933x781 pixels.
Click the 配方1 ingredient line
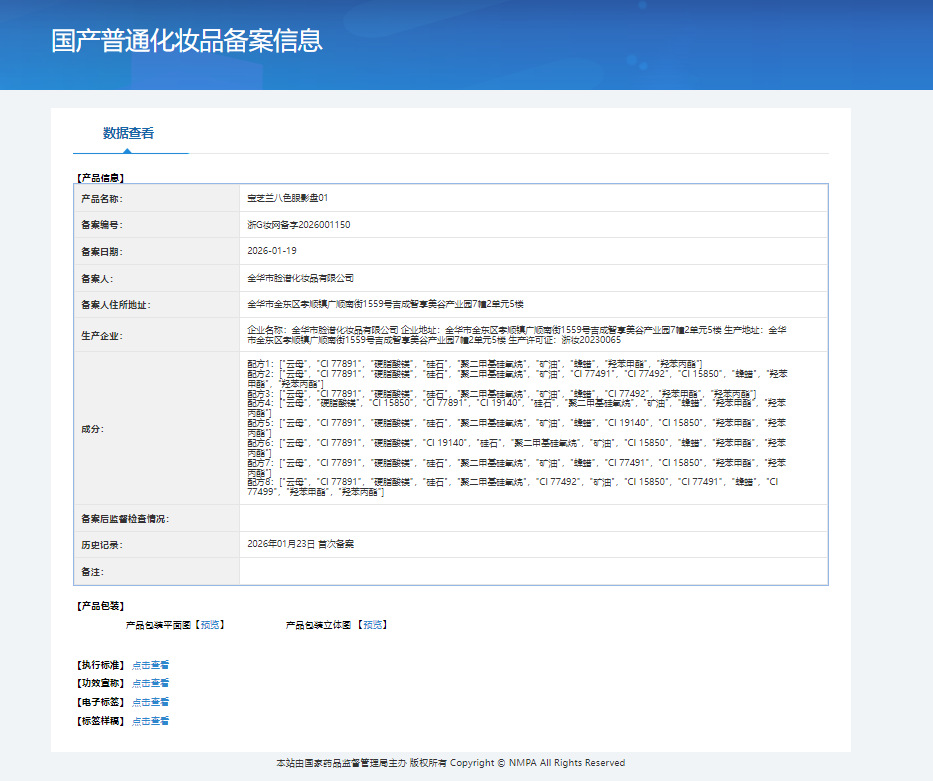pyautogui.click(x=475, y=364)
